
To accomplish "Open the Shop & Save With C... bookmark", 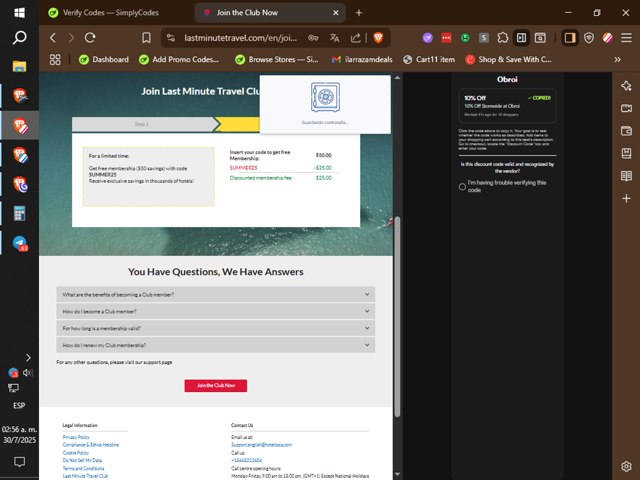I will point(509,60).
